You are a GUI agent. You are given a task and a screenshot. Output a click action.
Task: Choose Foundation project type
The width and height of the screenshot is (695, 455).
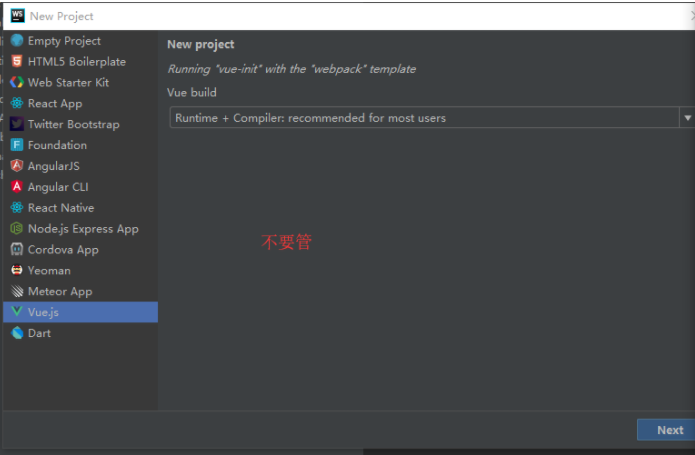click(80, 144)
